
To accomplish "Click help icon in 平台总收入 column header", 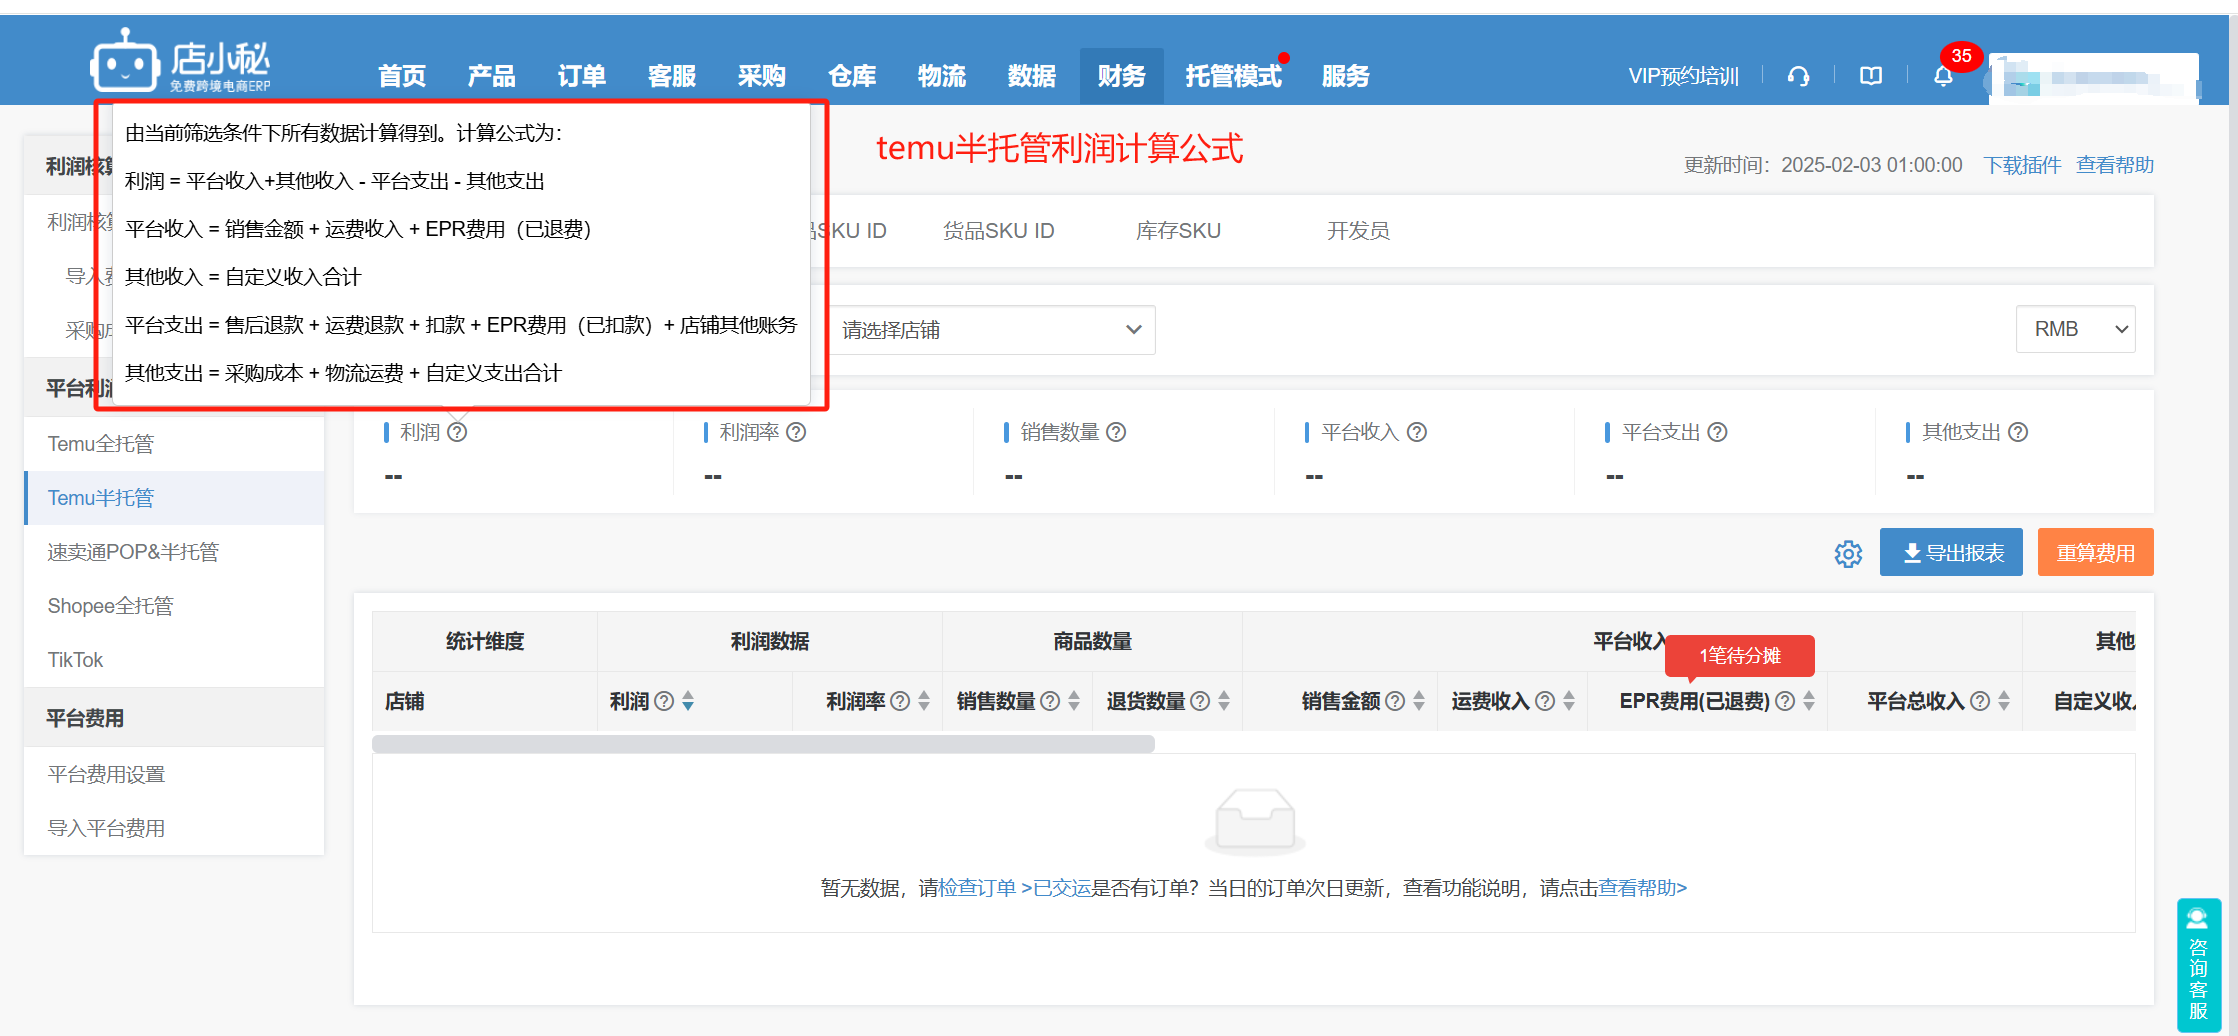I will click(x=1980, y=701).
